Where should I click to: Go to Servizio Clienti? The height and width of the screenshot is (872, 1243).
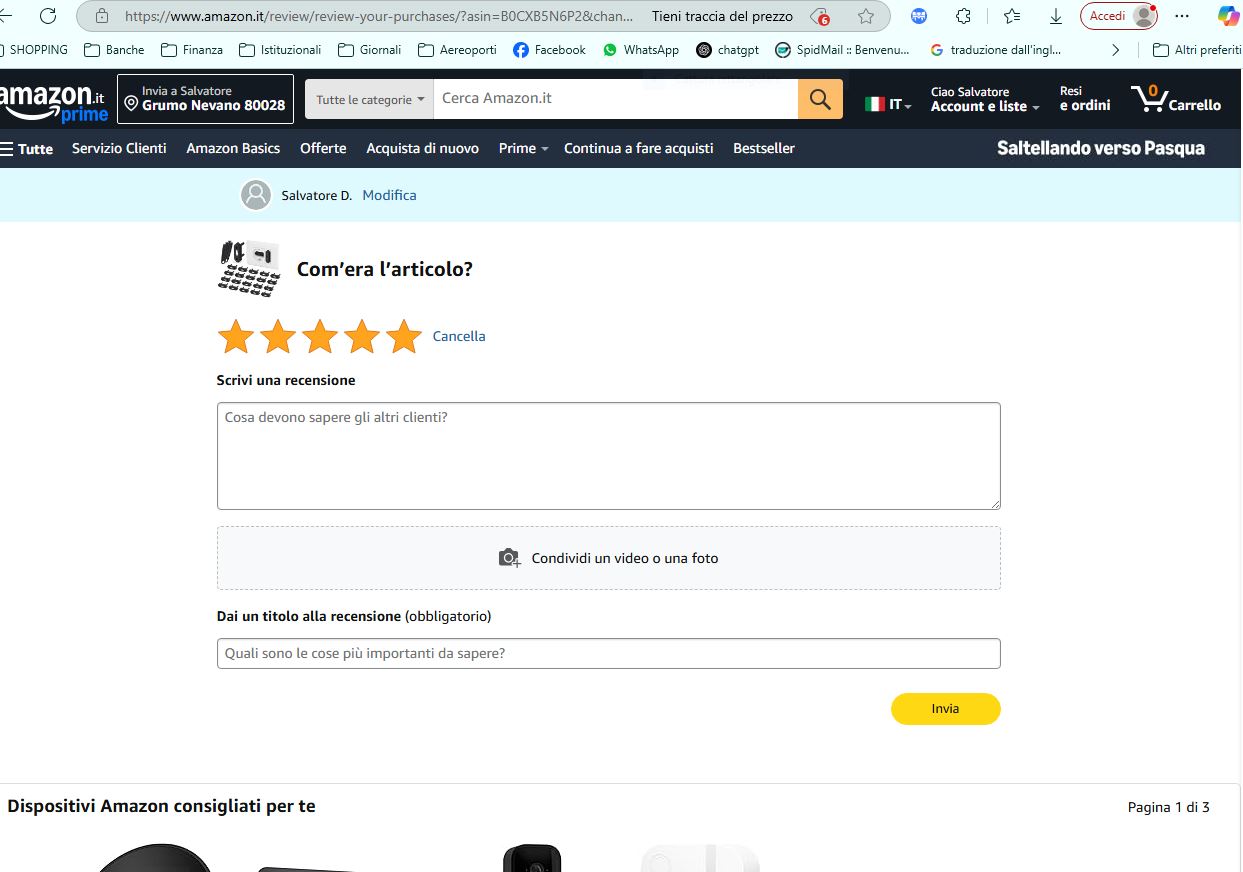[x=119, y=148]
